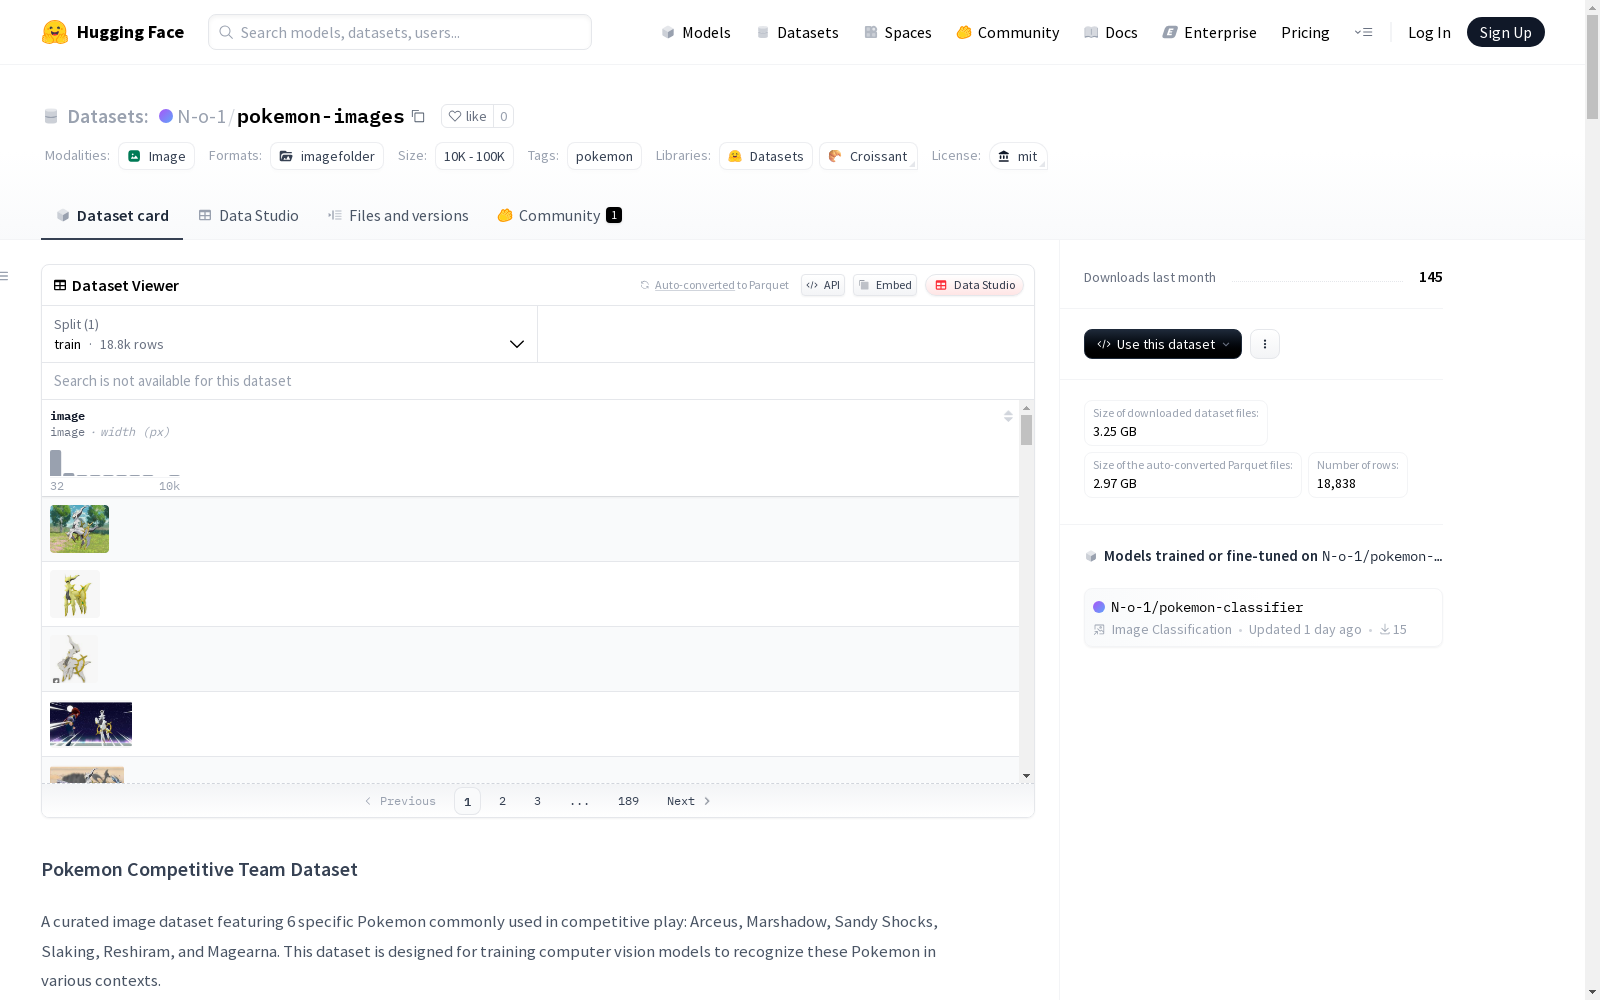Viewport: 1600px width, 1000px height.
Task: Click the Datasets breadcrumb label
Action: [x=107, y=116]
